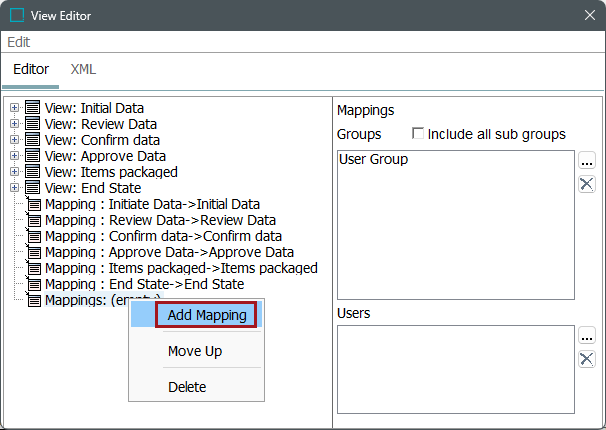Expand the View: Initial Data node

click(14, 108)
